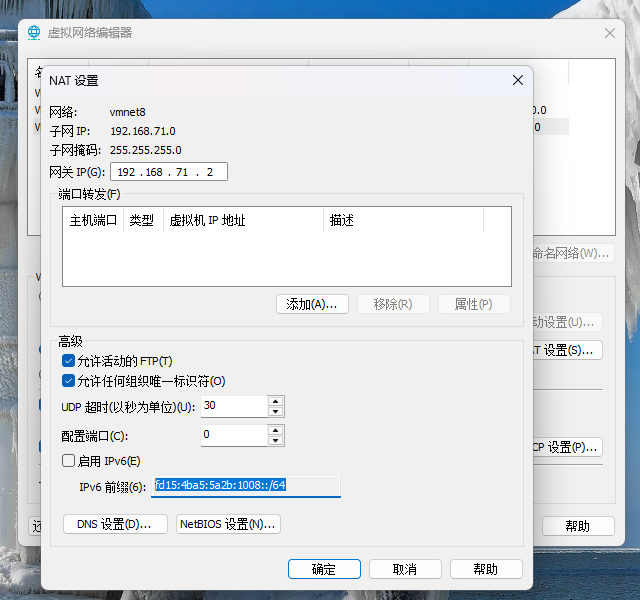This screenshot has height=600, width=640.
Task: Close the NAT 设置 dialog
Action: click(x=517, y=80)
